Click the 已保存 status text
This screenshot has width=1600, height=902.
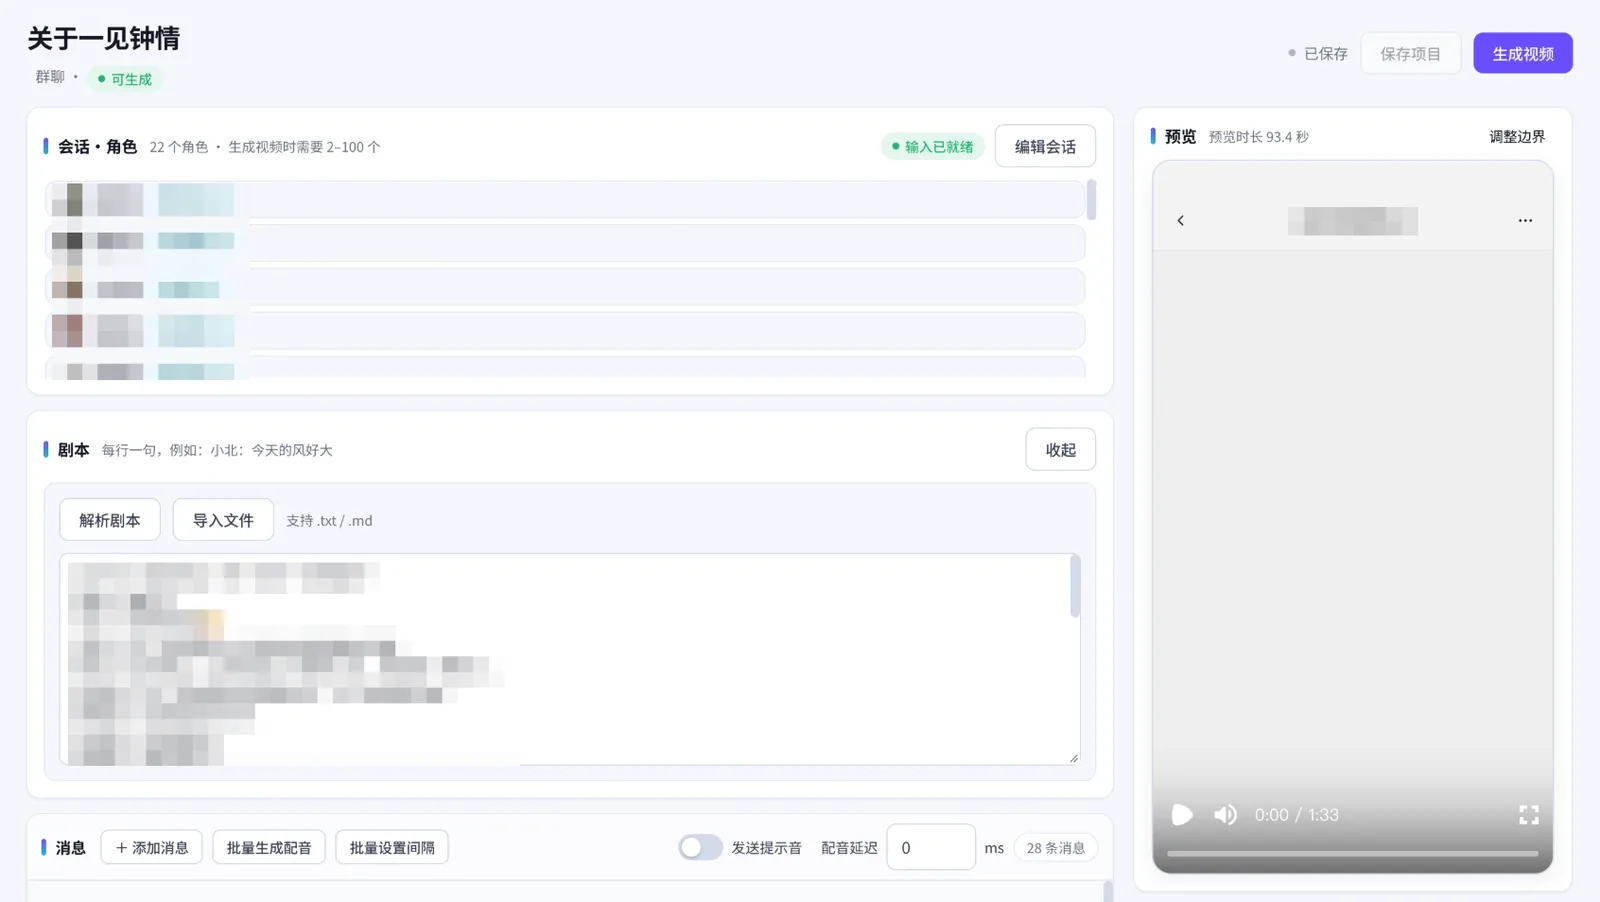coord(1326,53)
